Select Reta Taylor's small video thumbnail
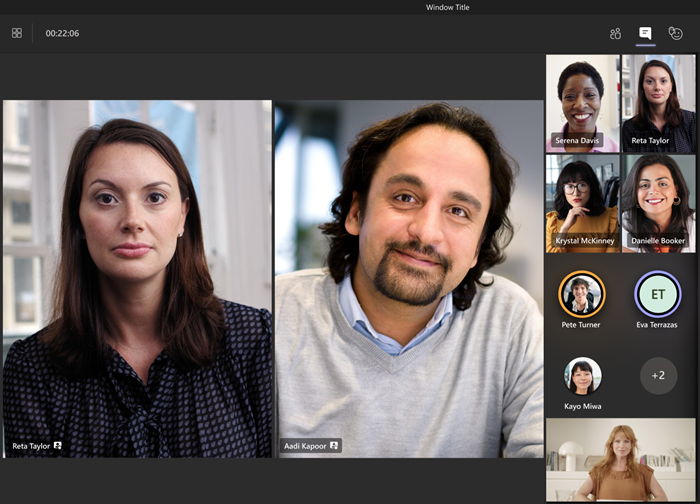The height and width of the screenshot is (504, 700). click(658, 102)
